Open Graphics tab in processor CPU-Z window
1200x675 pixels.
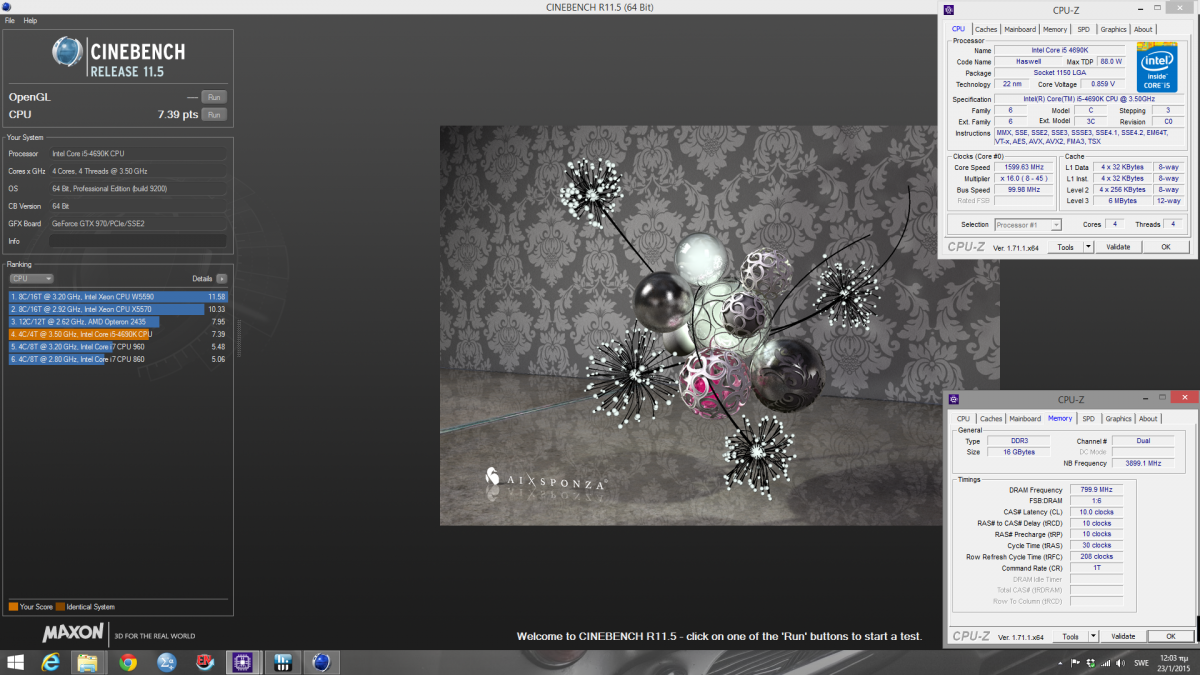click(1113, 29)
